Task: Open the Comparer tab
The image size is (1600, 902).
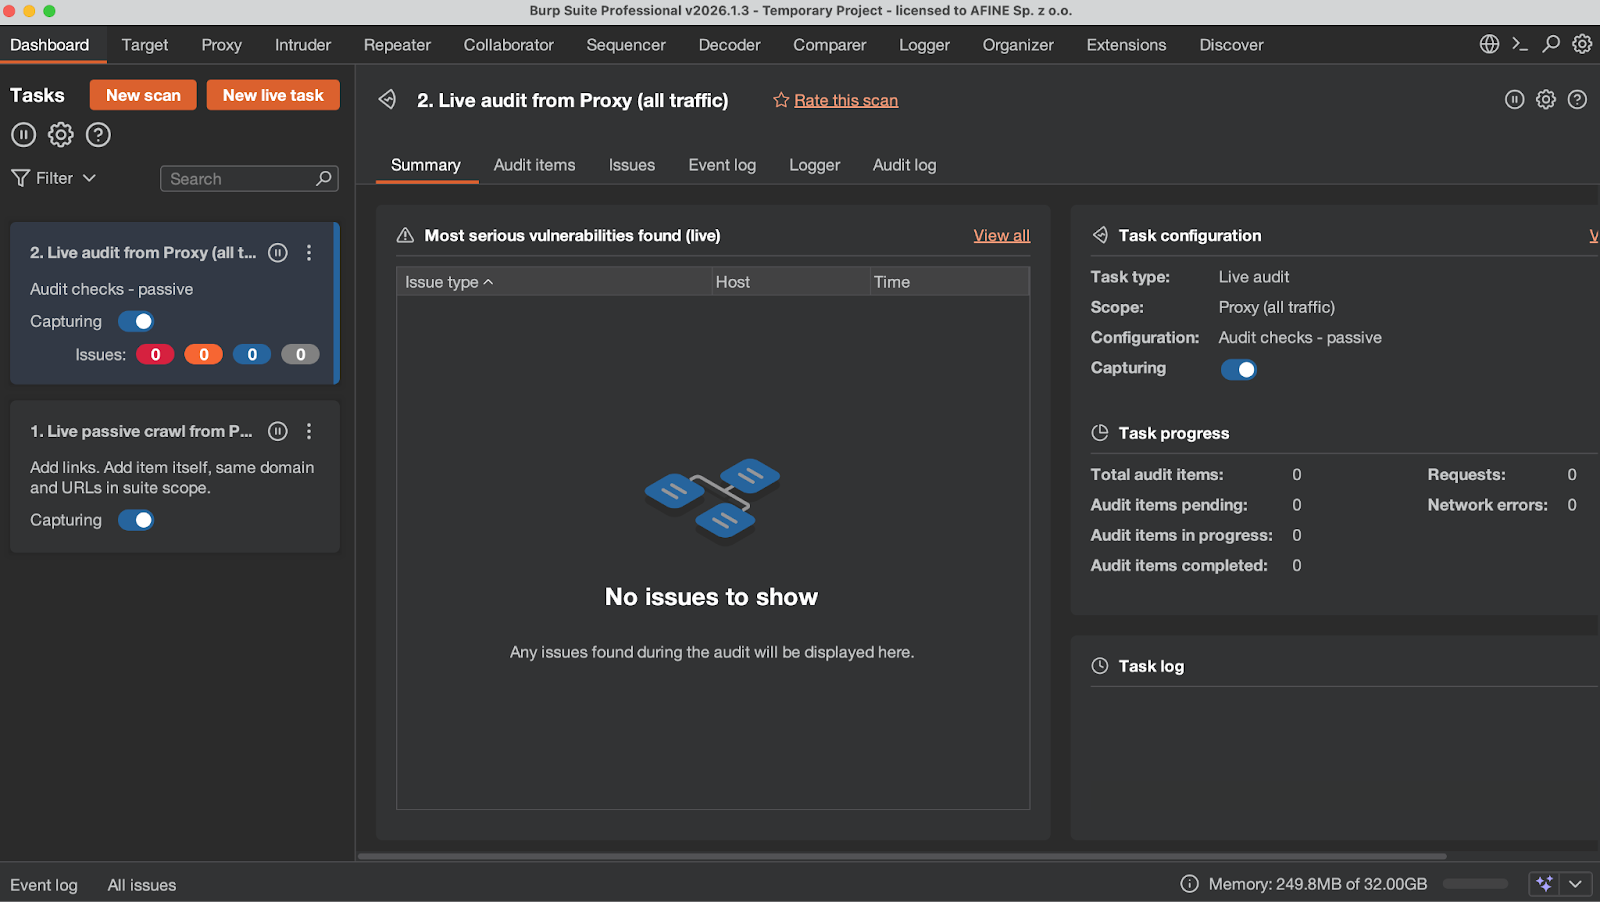Action: tap(829, 45)
